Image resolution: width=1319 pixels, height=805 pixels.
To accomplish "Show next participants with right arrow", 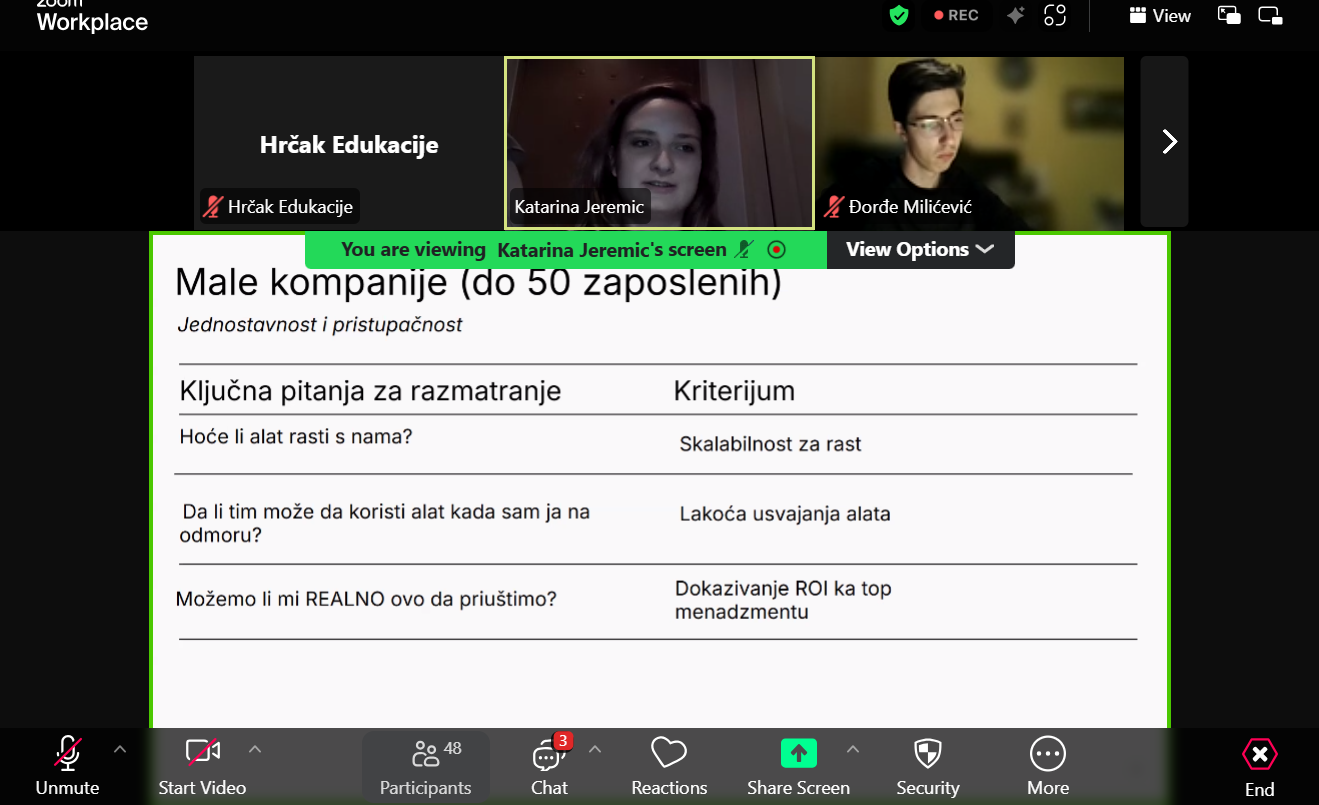I will coord(1168,142).
